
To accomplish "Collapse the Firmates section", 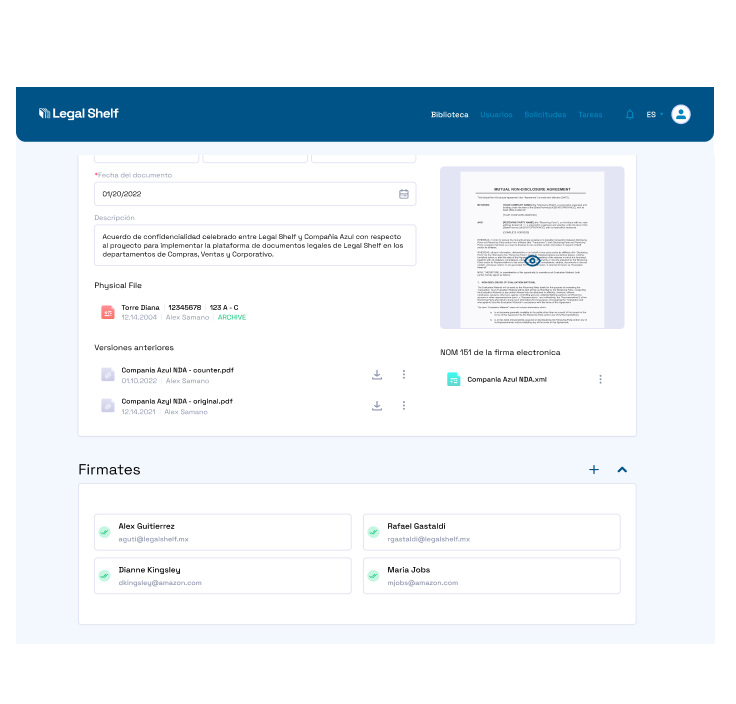I will (622, 469).
